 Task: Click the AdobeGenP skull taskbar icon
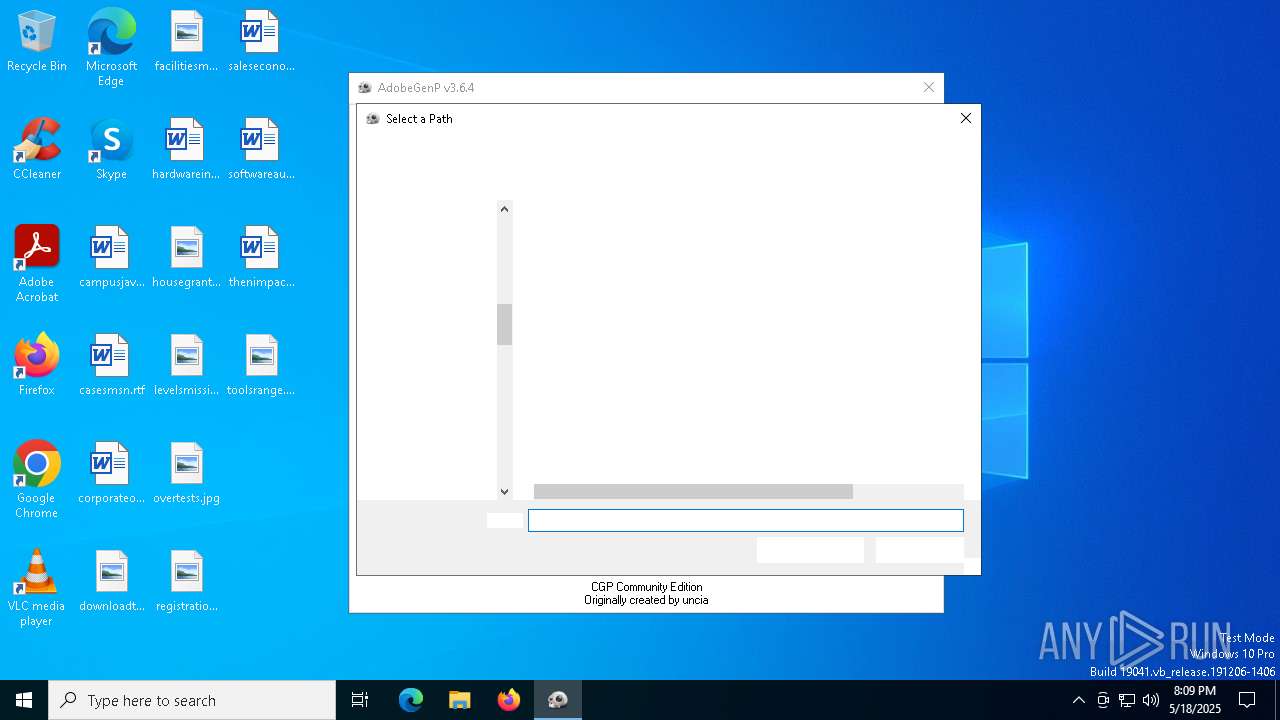[558, 700]
